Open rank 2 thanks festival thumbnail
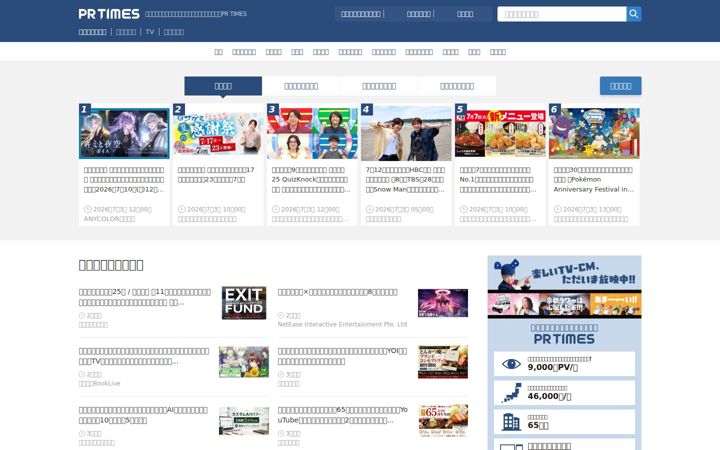720x450 pixels. [x=218, y=134]
